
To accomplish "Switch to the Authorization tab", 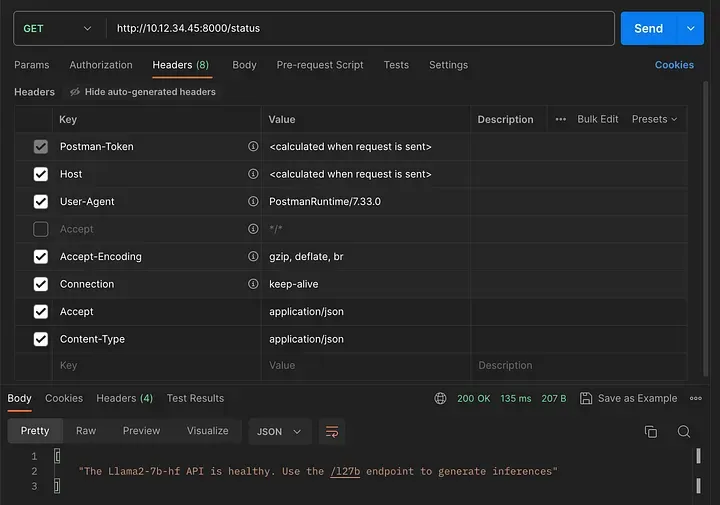I will pyautogui.click(x=101, y=65).
